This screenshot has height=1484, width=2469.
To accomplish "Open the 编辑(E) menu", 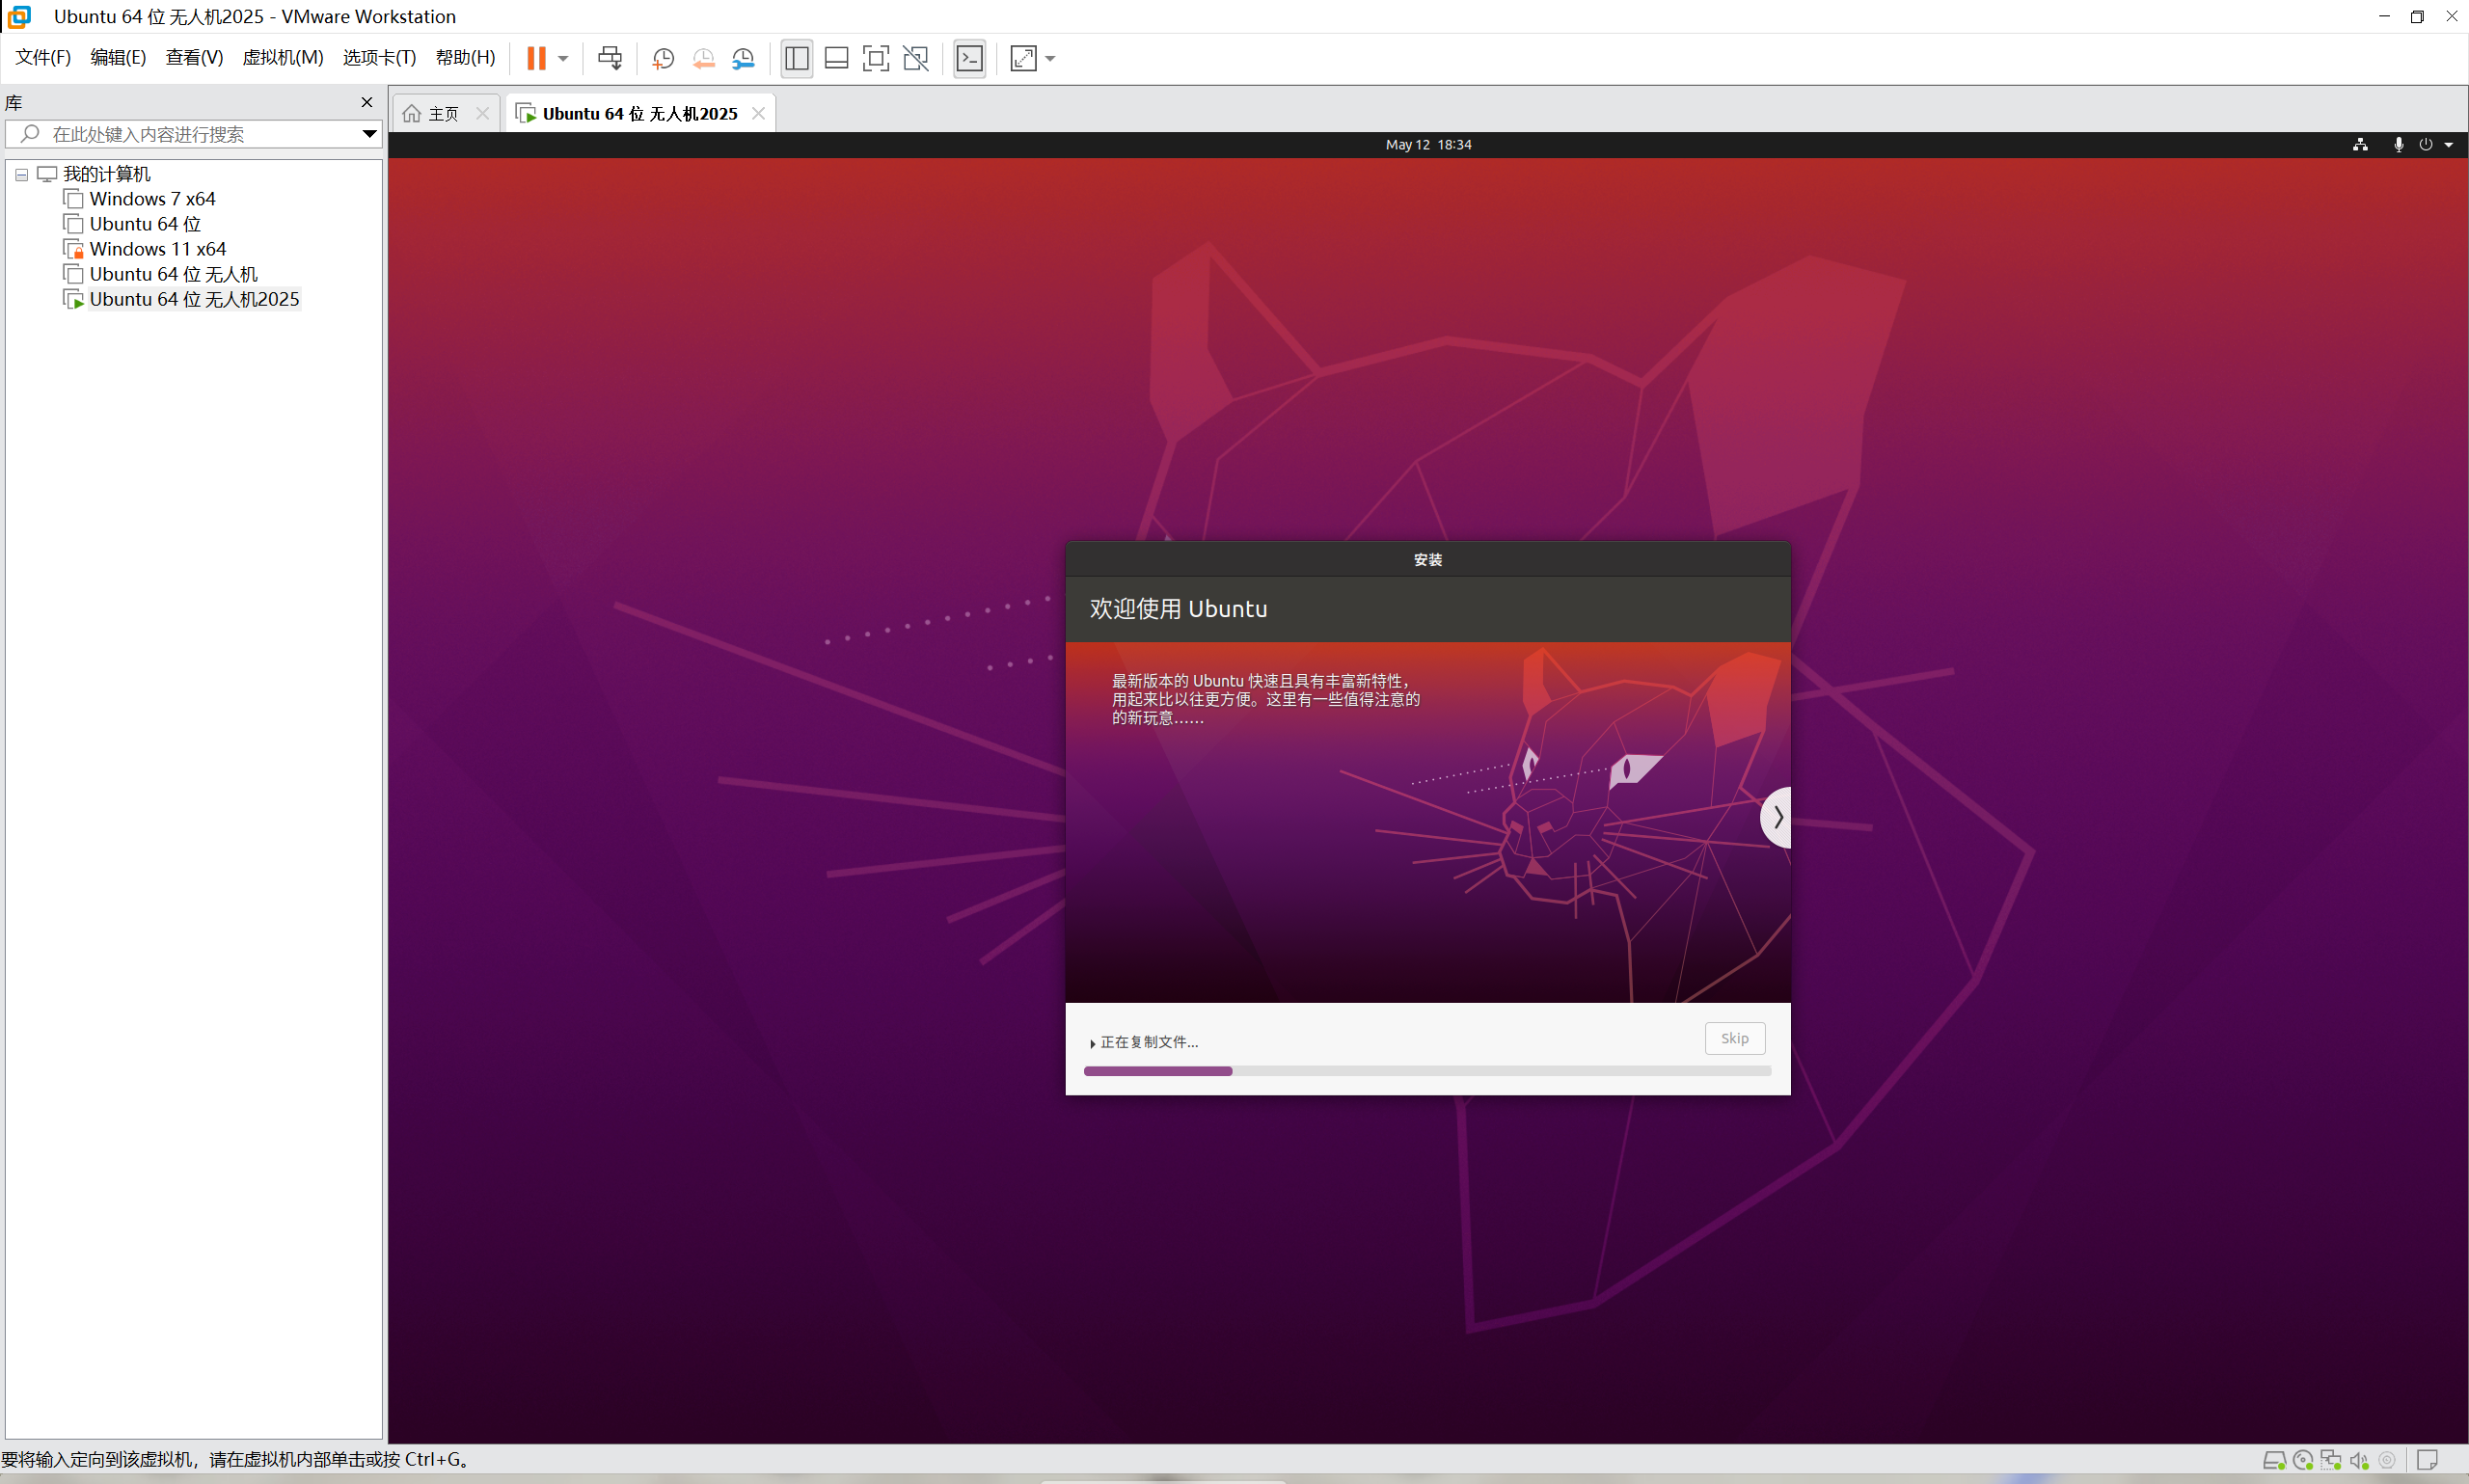I will pos(118,57).
